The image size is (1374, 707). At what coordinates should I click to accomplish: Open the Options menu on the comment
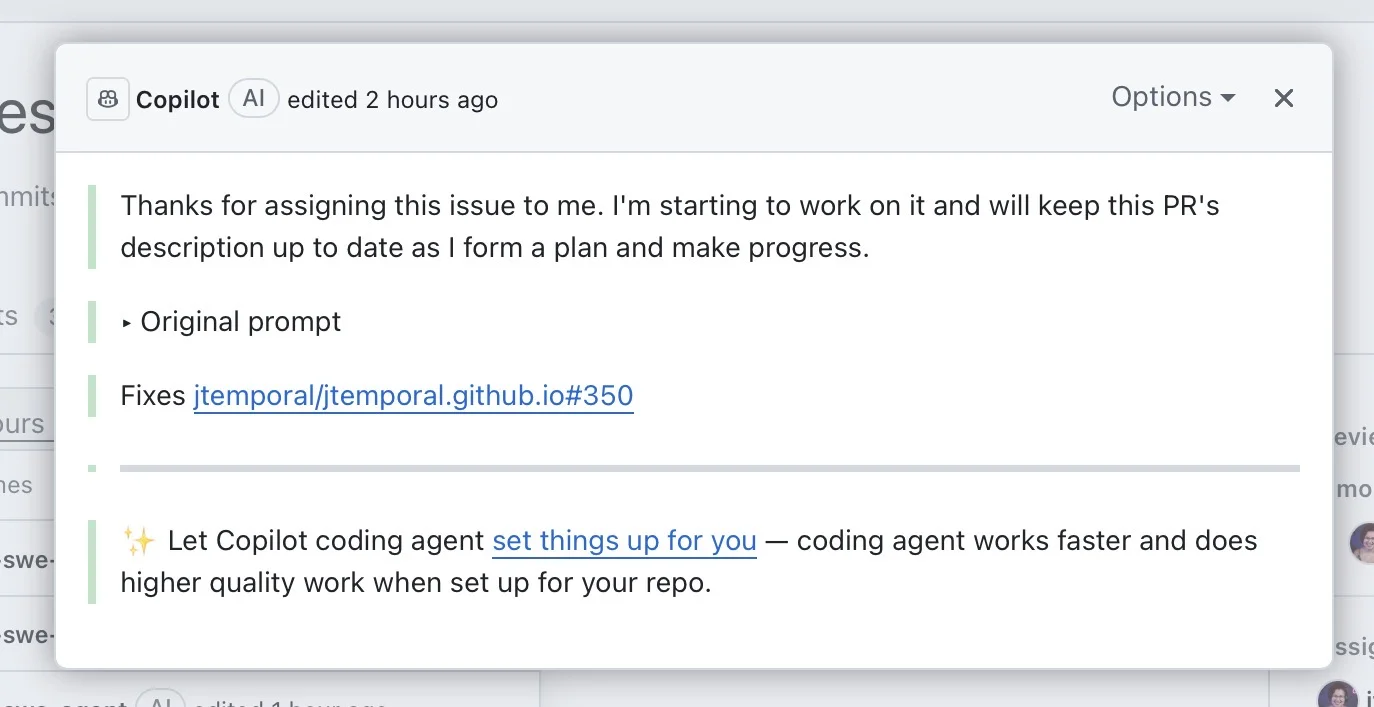(x=1162, y=97)
